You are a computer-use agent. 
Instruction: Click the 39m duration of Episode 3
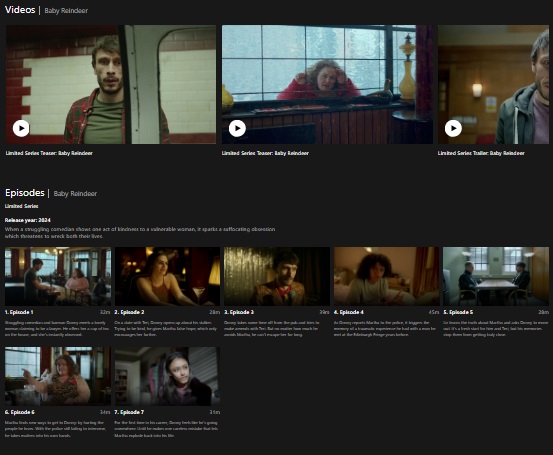coord(324,312)
